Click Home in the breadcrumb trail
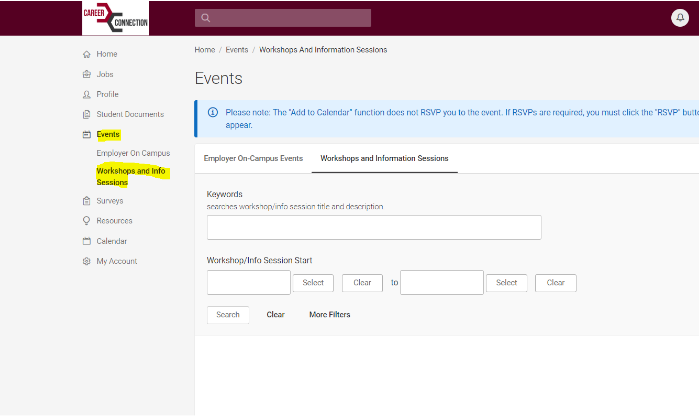 pos(204,49)
